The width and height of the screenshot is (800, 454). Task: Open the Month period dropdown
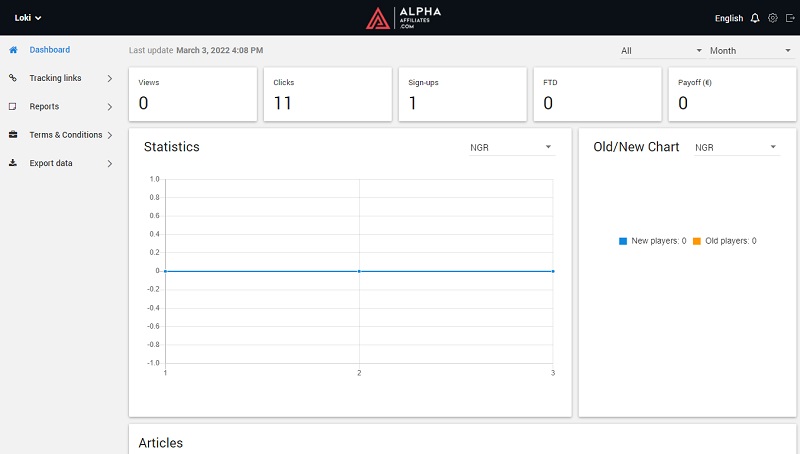tap(752, 51)
